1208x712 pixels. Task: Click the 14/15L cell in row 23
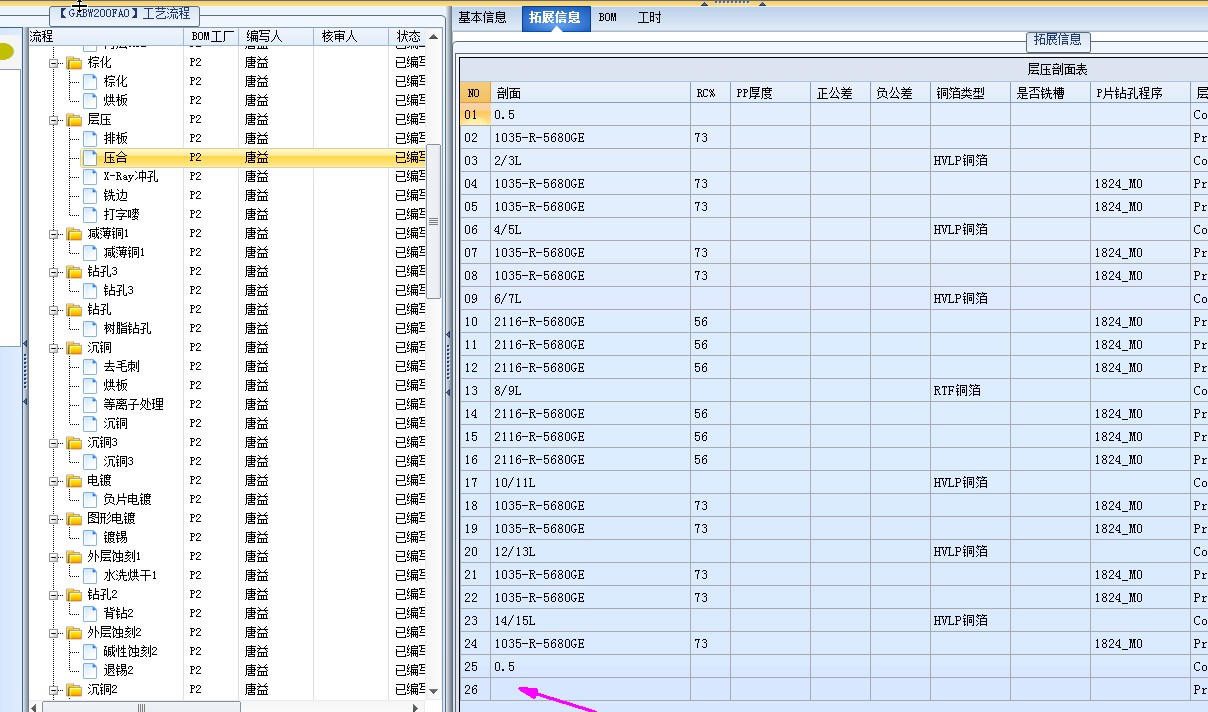point(590,620)
